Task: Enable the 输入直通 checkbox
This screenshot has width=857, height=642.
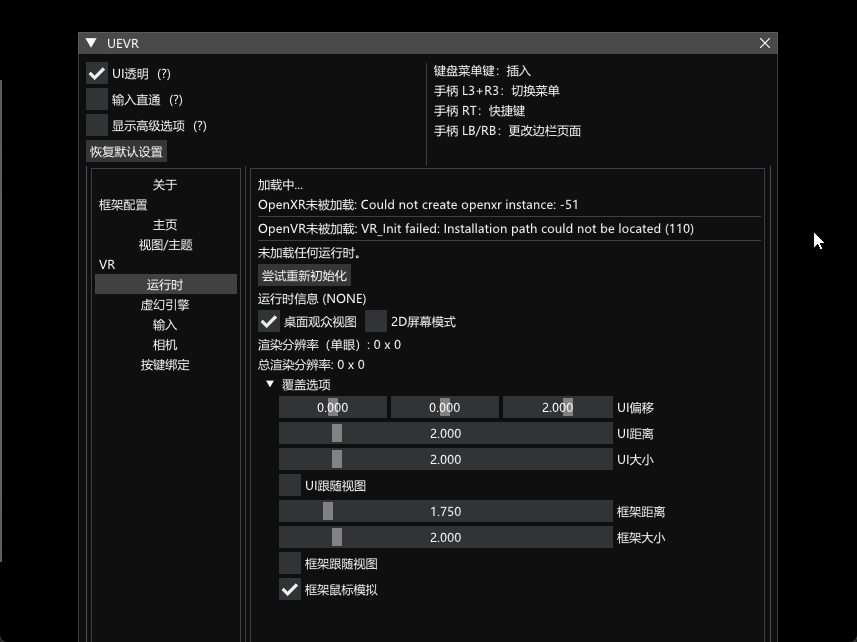Action: pyautogui.click(x=97, y=100)
